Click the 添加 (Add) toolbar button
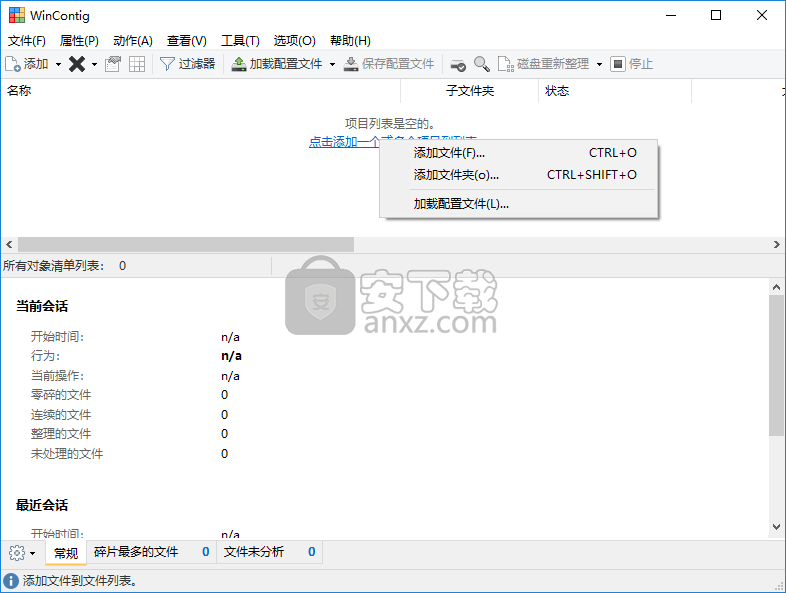Viewport: 786px width, 593px height. click(27, 64)
